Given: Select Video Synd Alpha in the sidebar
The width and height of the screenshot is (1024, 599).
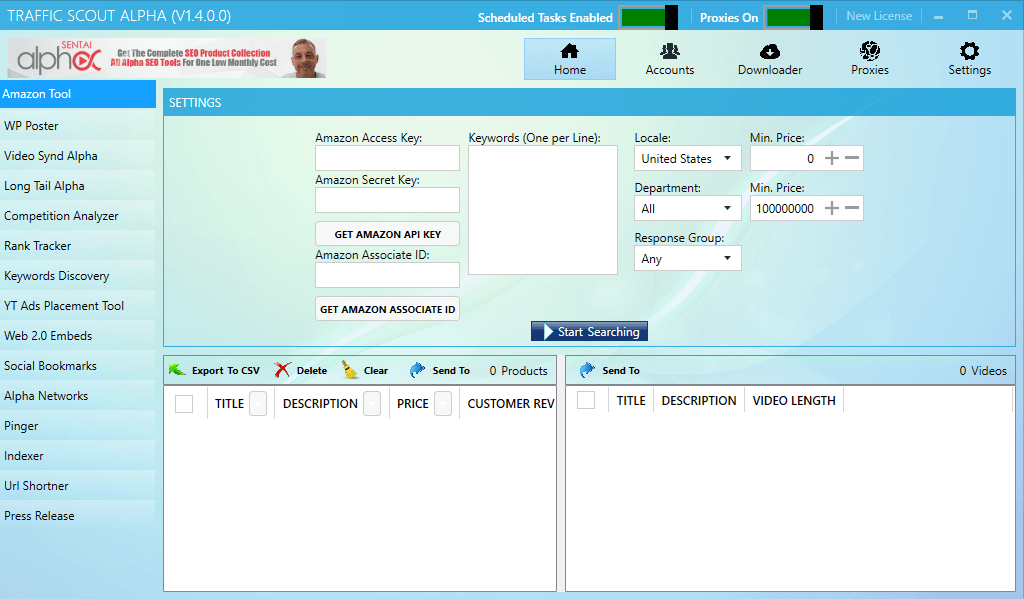Looking at the screenshot, I should pyautogui.click(x=78, y=155).
